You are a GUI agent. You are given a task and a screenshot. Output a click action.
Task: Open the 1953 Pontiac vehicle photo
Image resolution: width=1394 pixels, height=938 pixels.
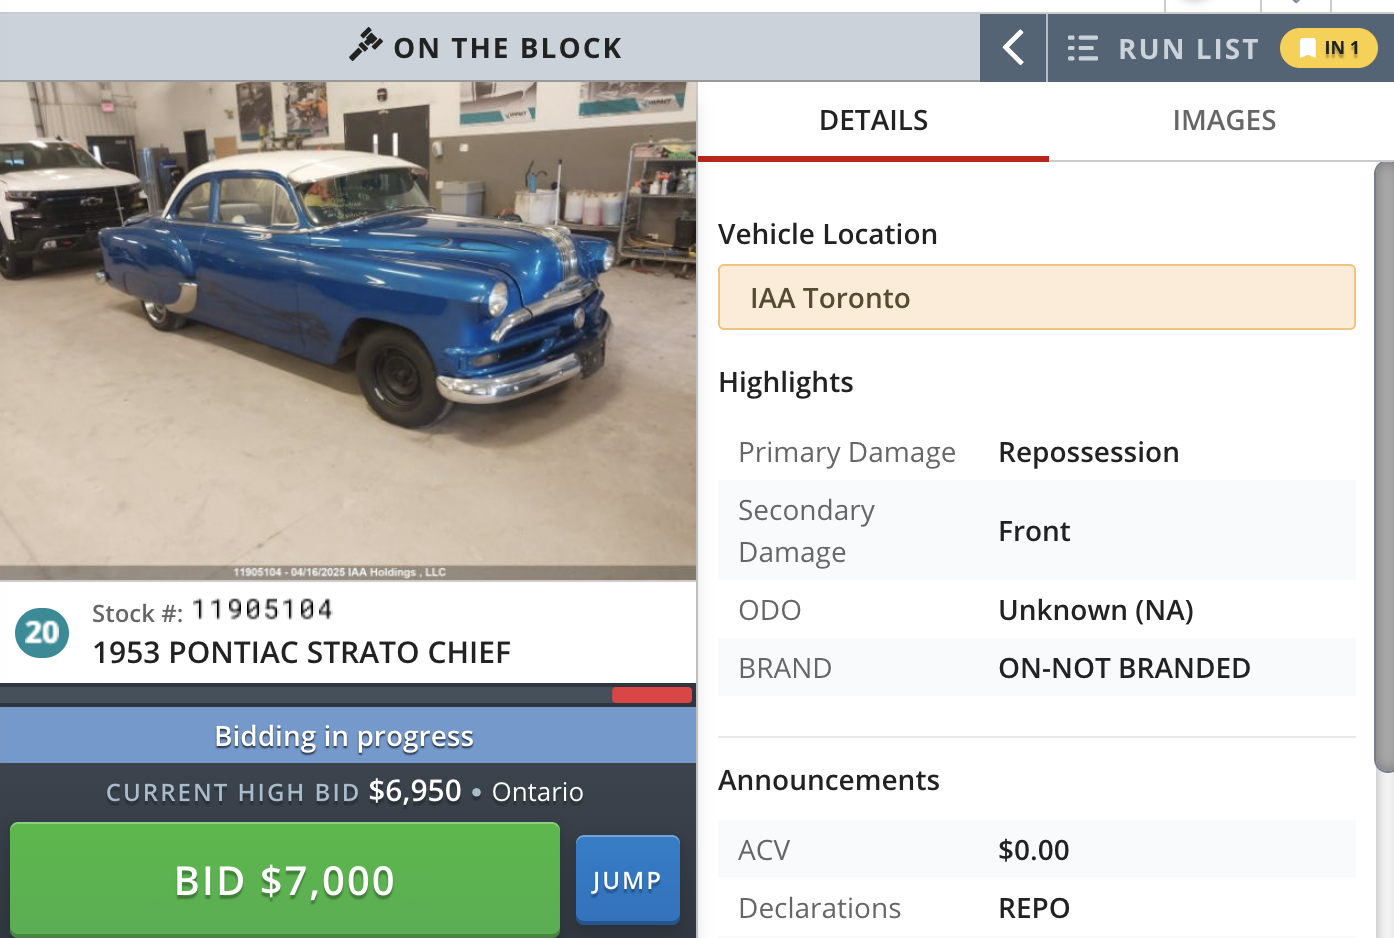point(348,331)
